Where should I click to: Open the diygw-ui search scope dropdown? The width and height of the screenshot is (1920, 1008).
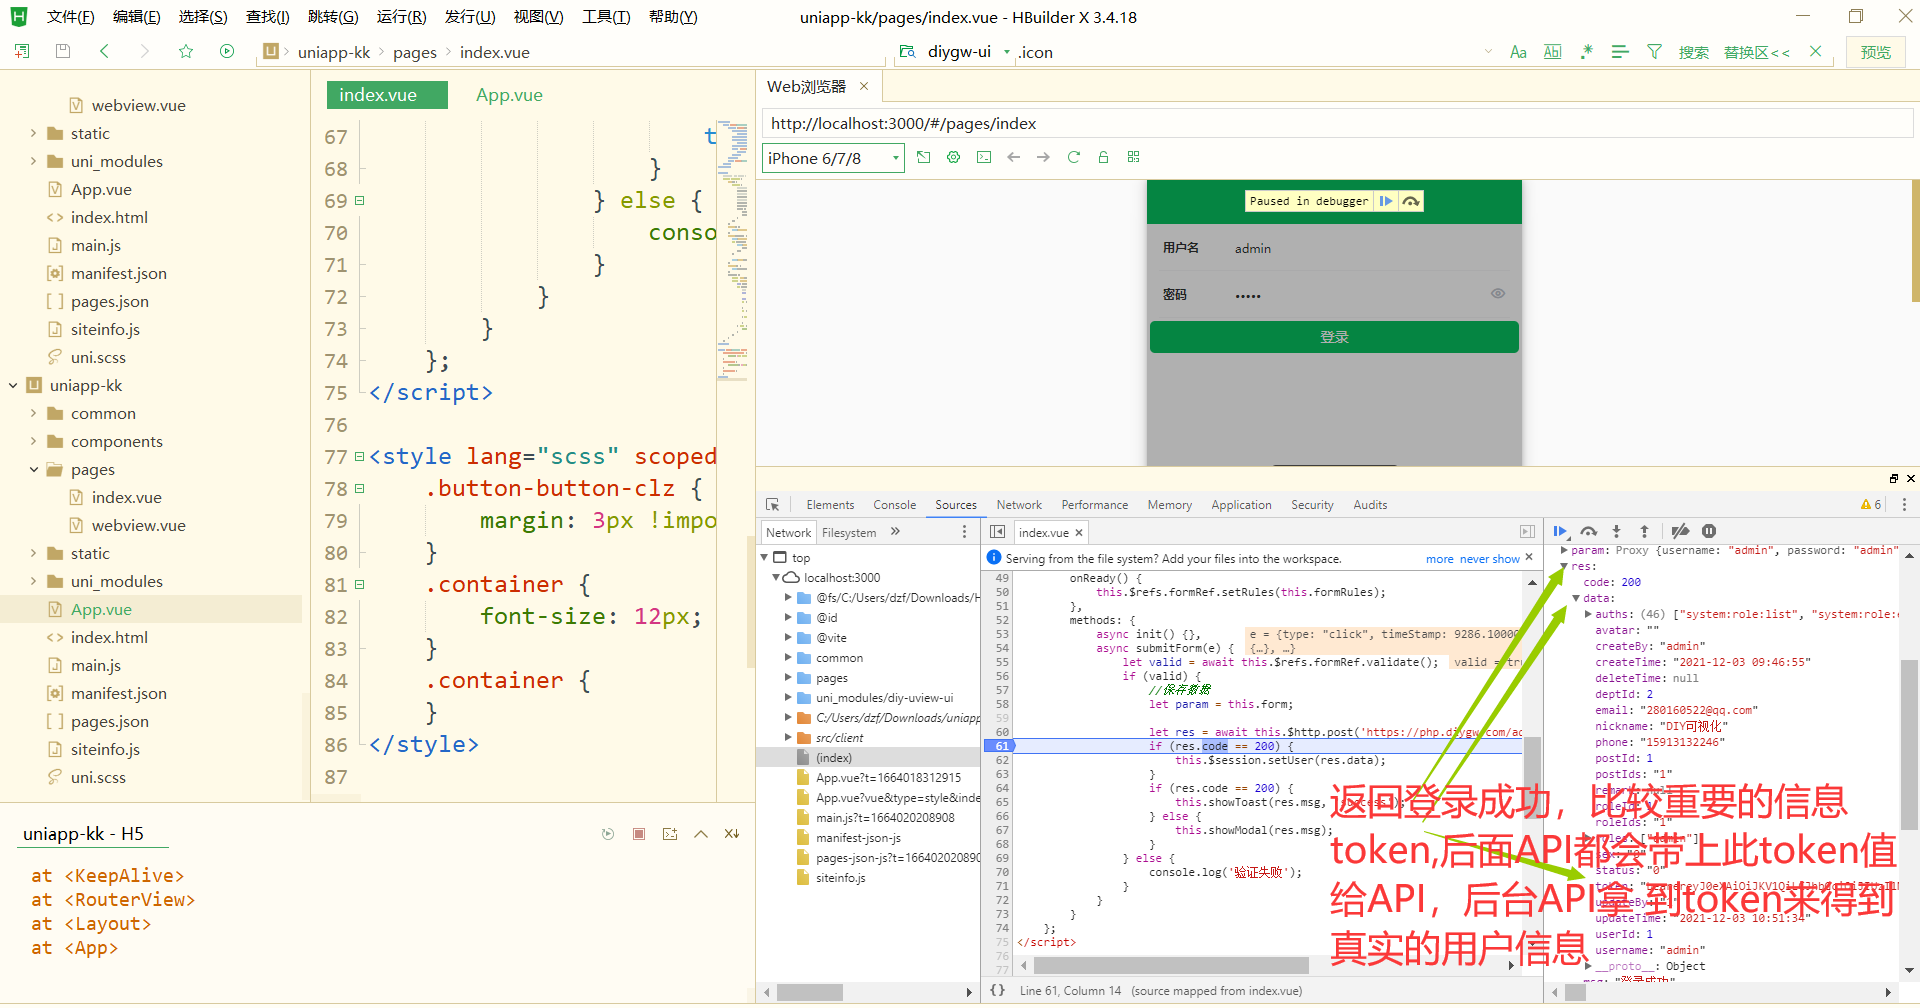click(1007, 52)
